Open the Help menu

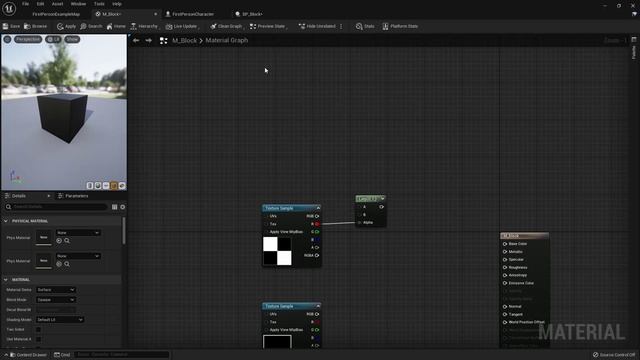point(117,4)
